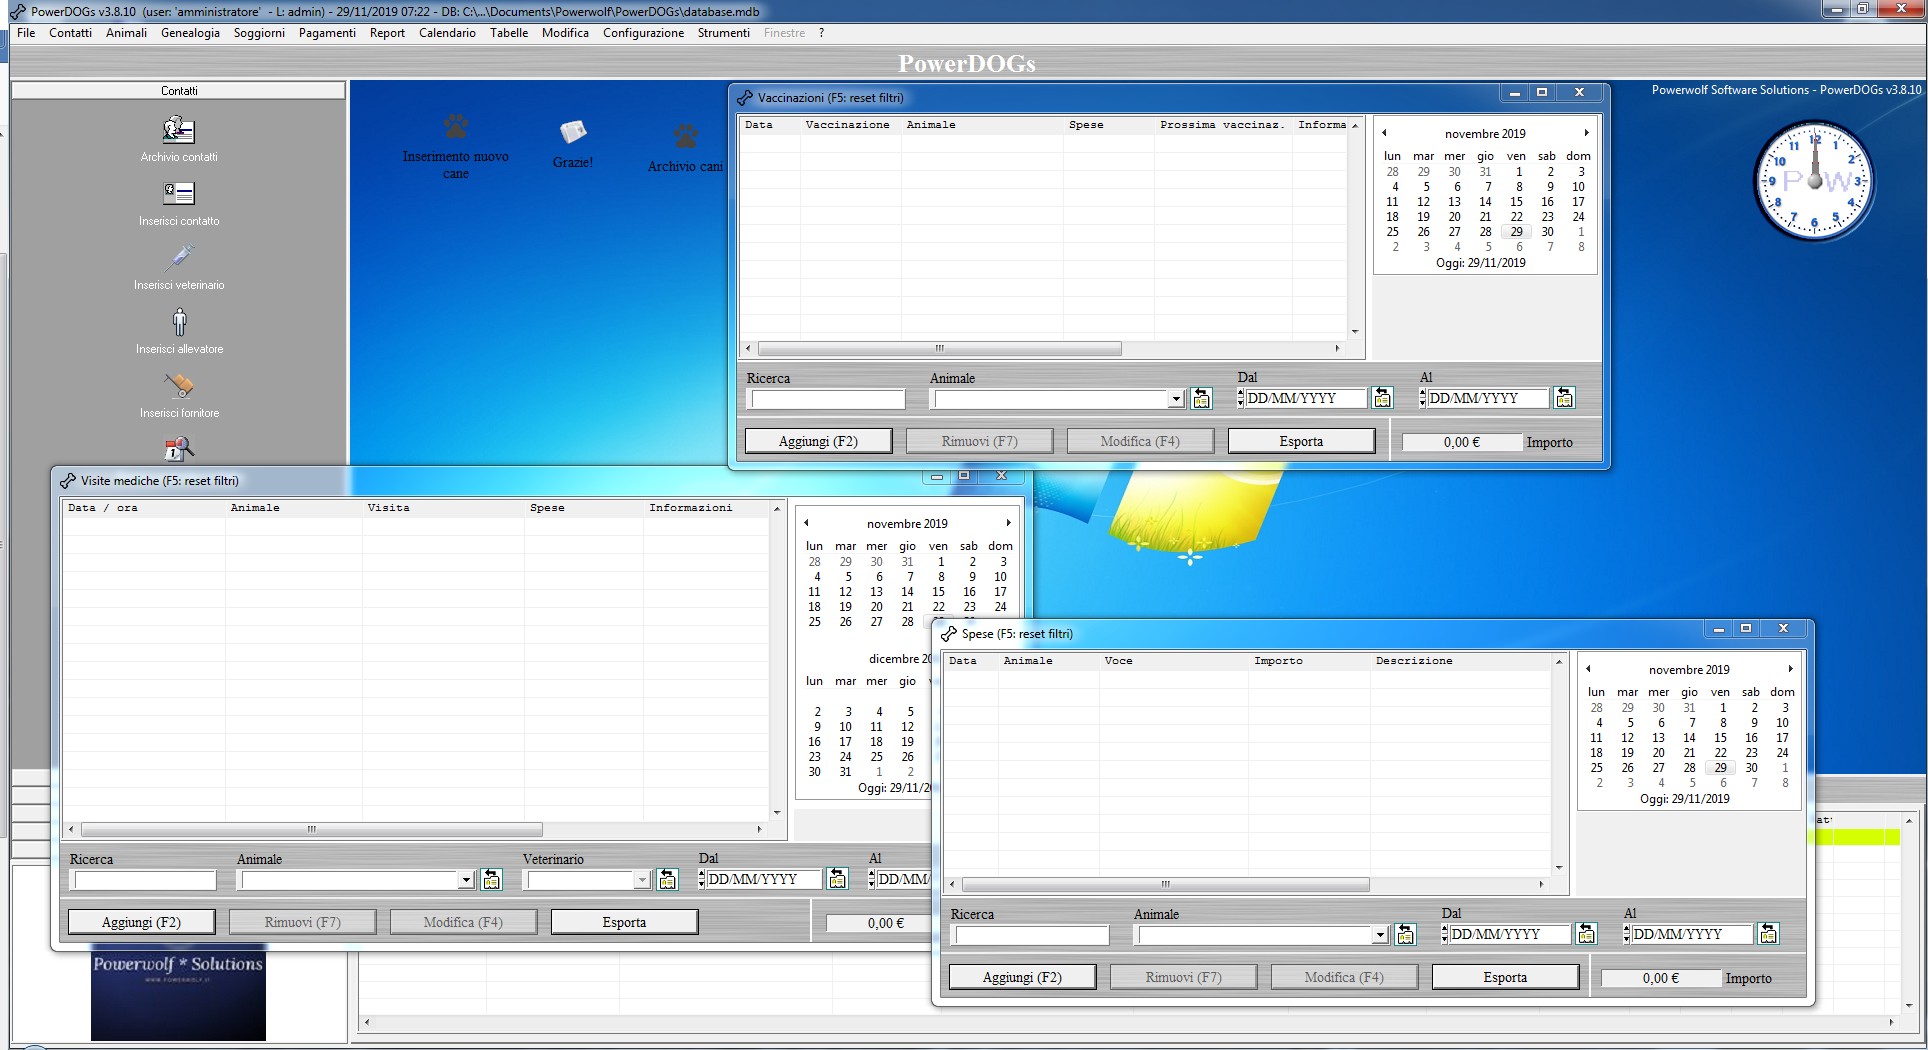This screenshot has width=1928, height=1050.
Task: Open the Pagamenti menu
Action: pos(327,33)
